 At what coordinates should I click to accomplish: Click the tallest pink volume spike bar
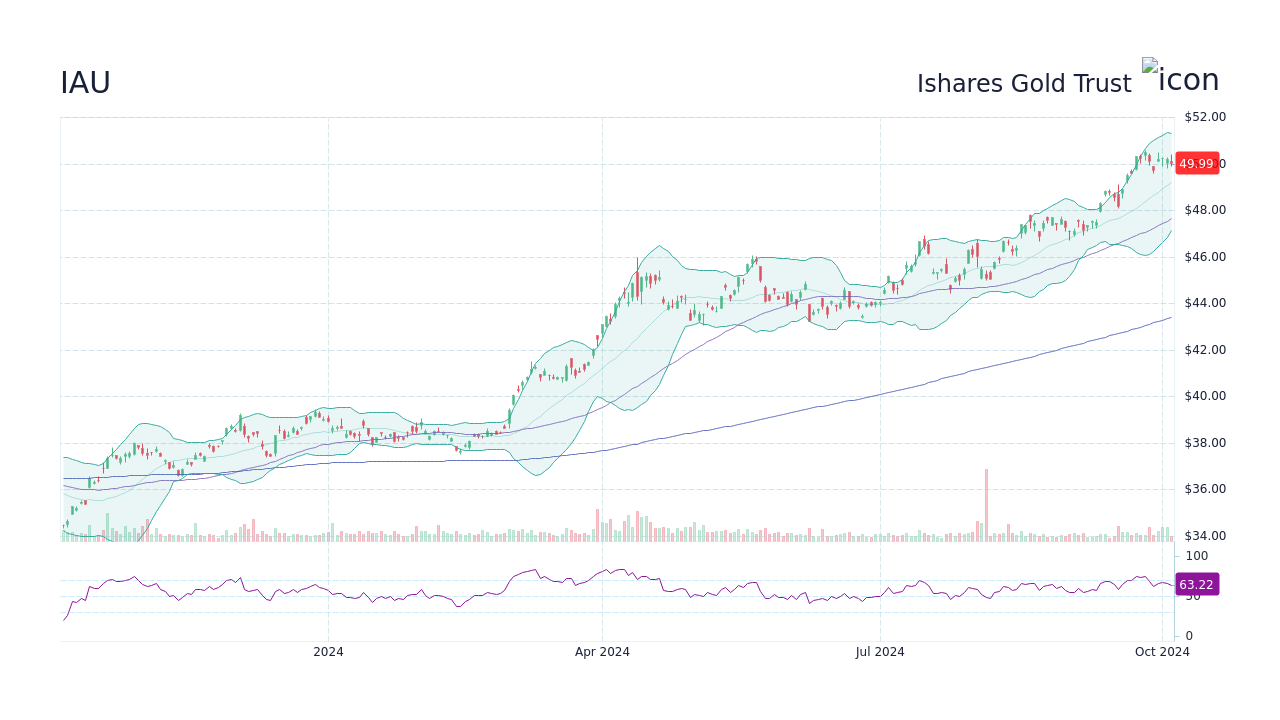click(x=986, y=505)
